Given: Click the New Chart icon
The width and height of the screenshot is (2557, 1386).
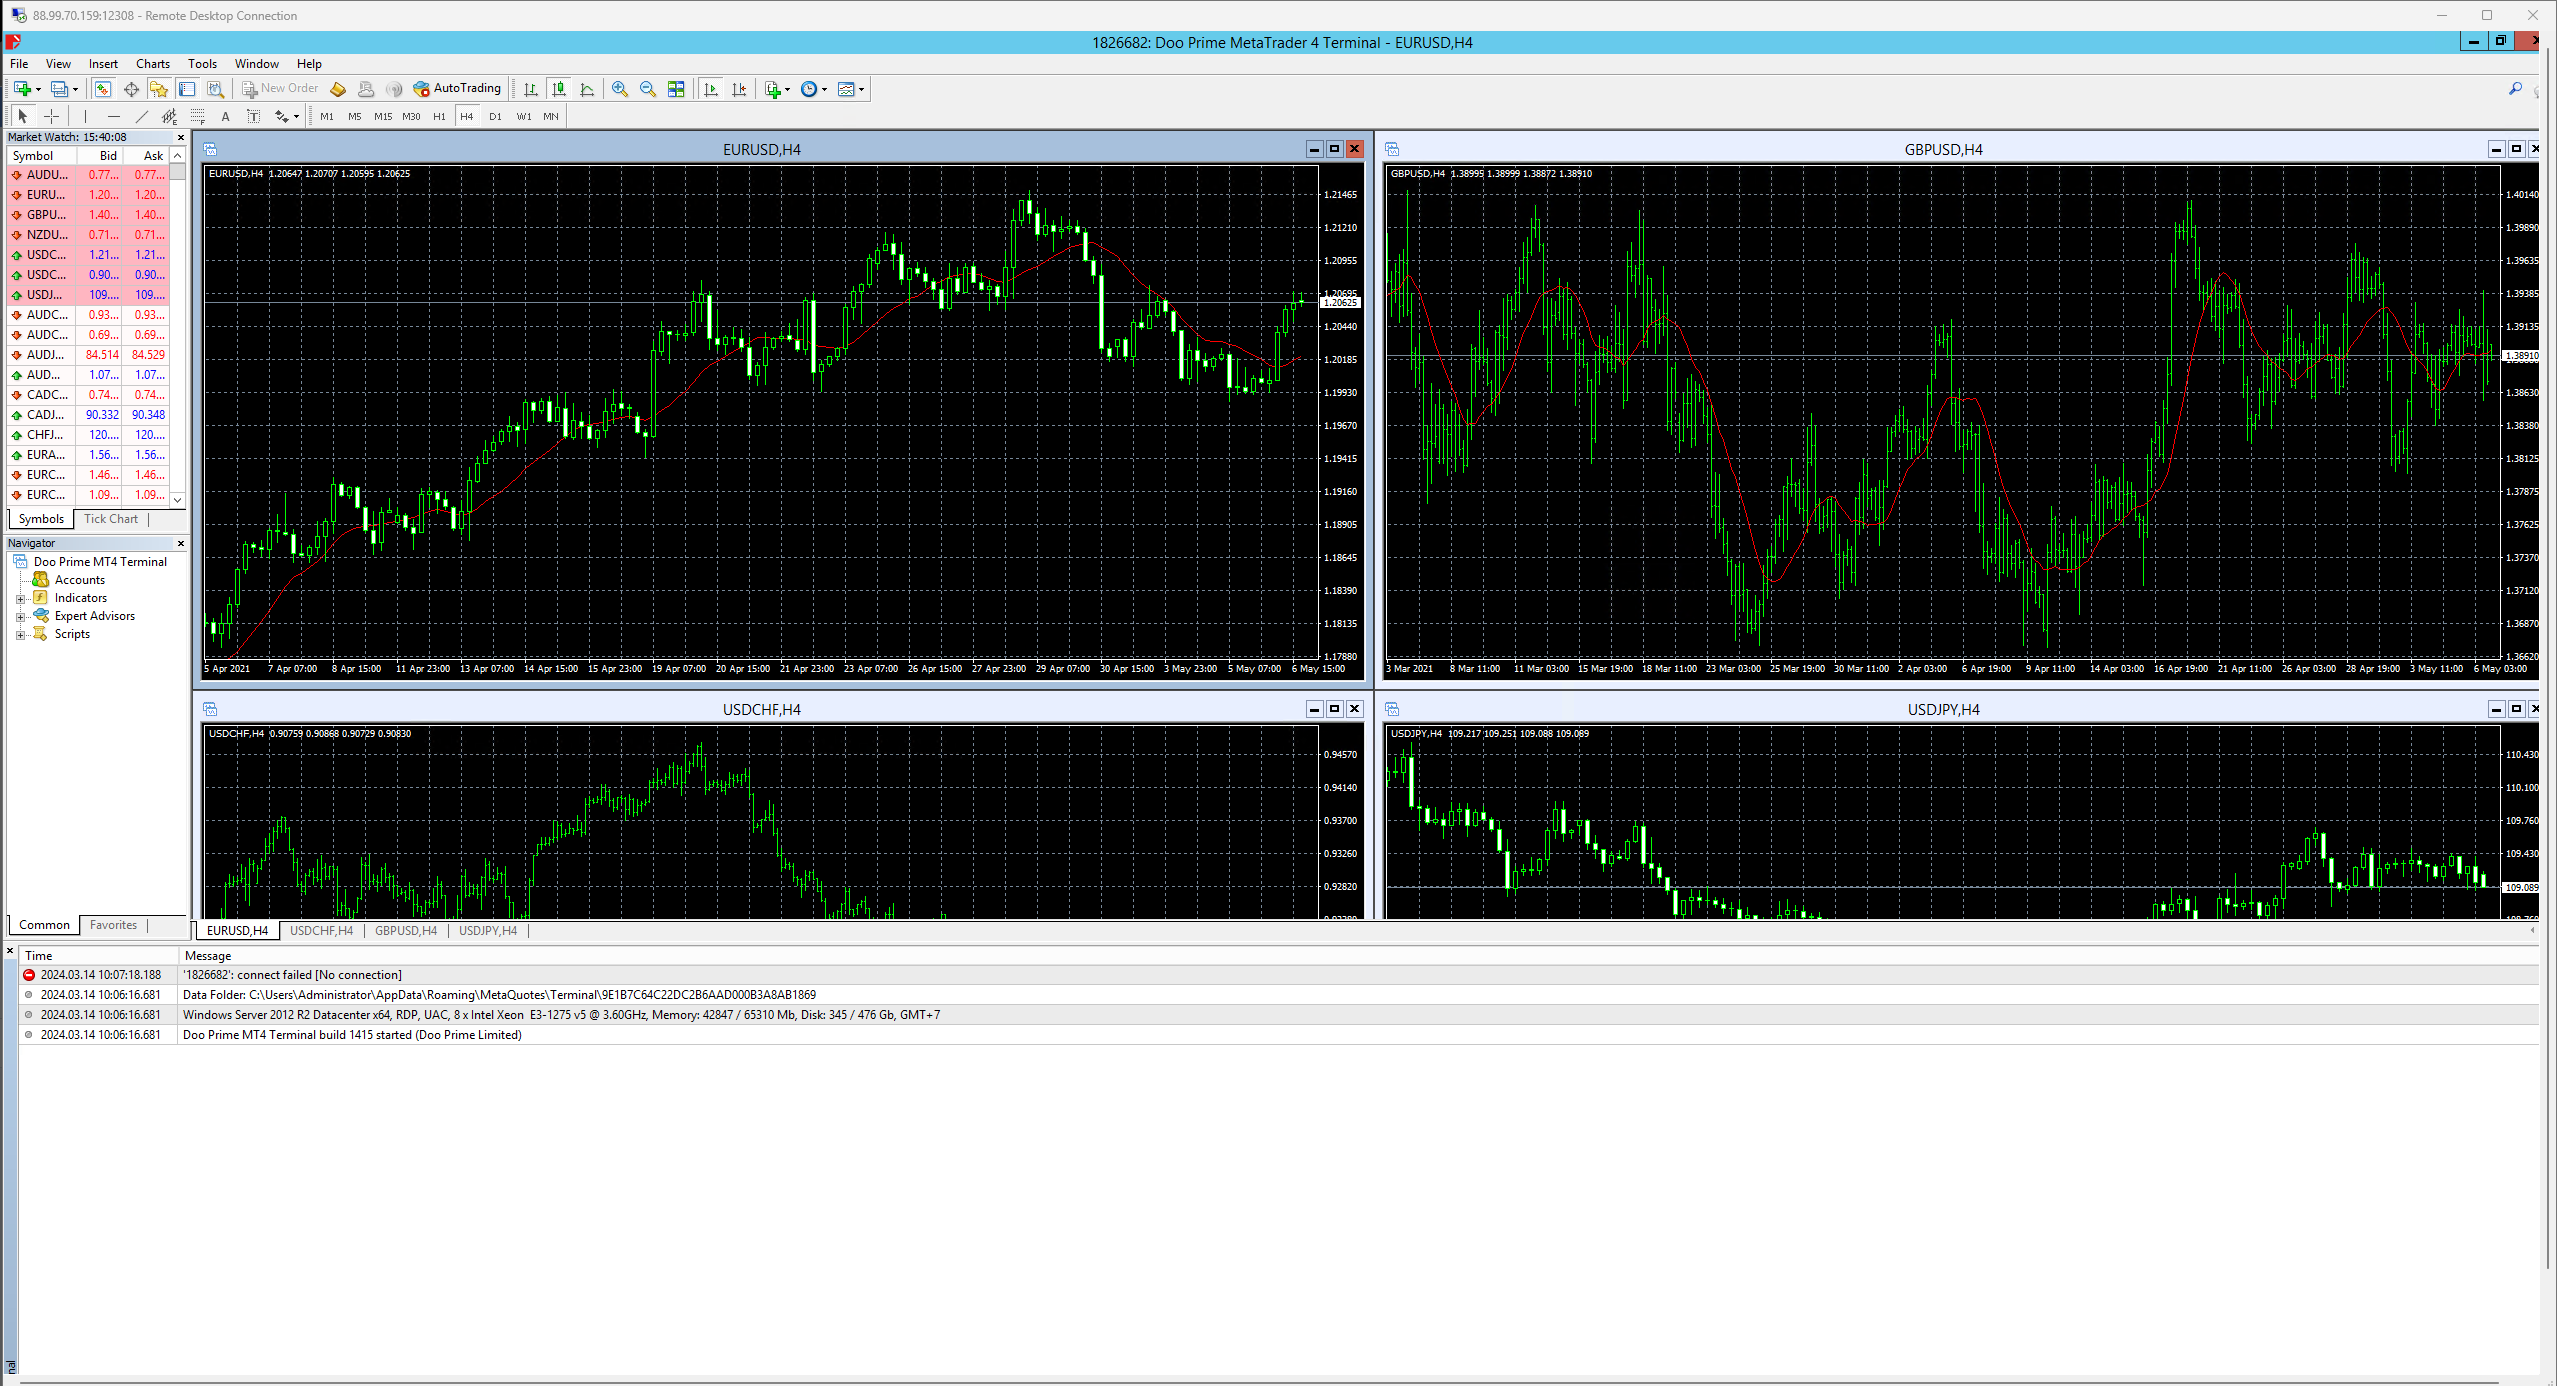Looking at the screenshot, I should pos(21,89).
